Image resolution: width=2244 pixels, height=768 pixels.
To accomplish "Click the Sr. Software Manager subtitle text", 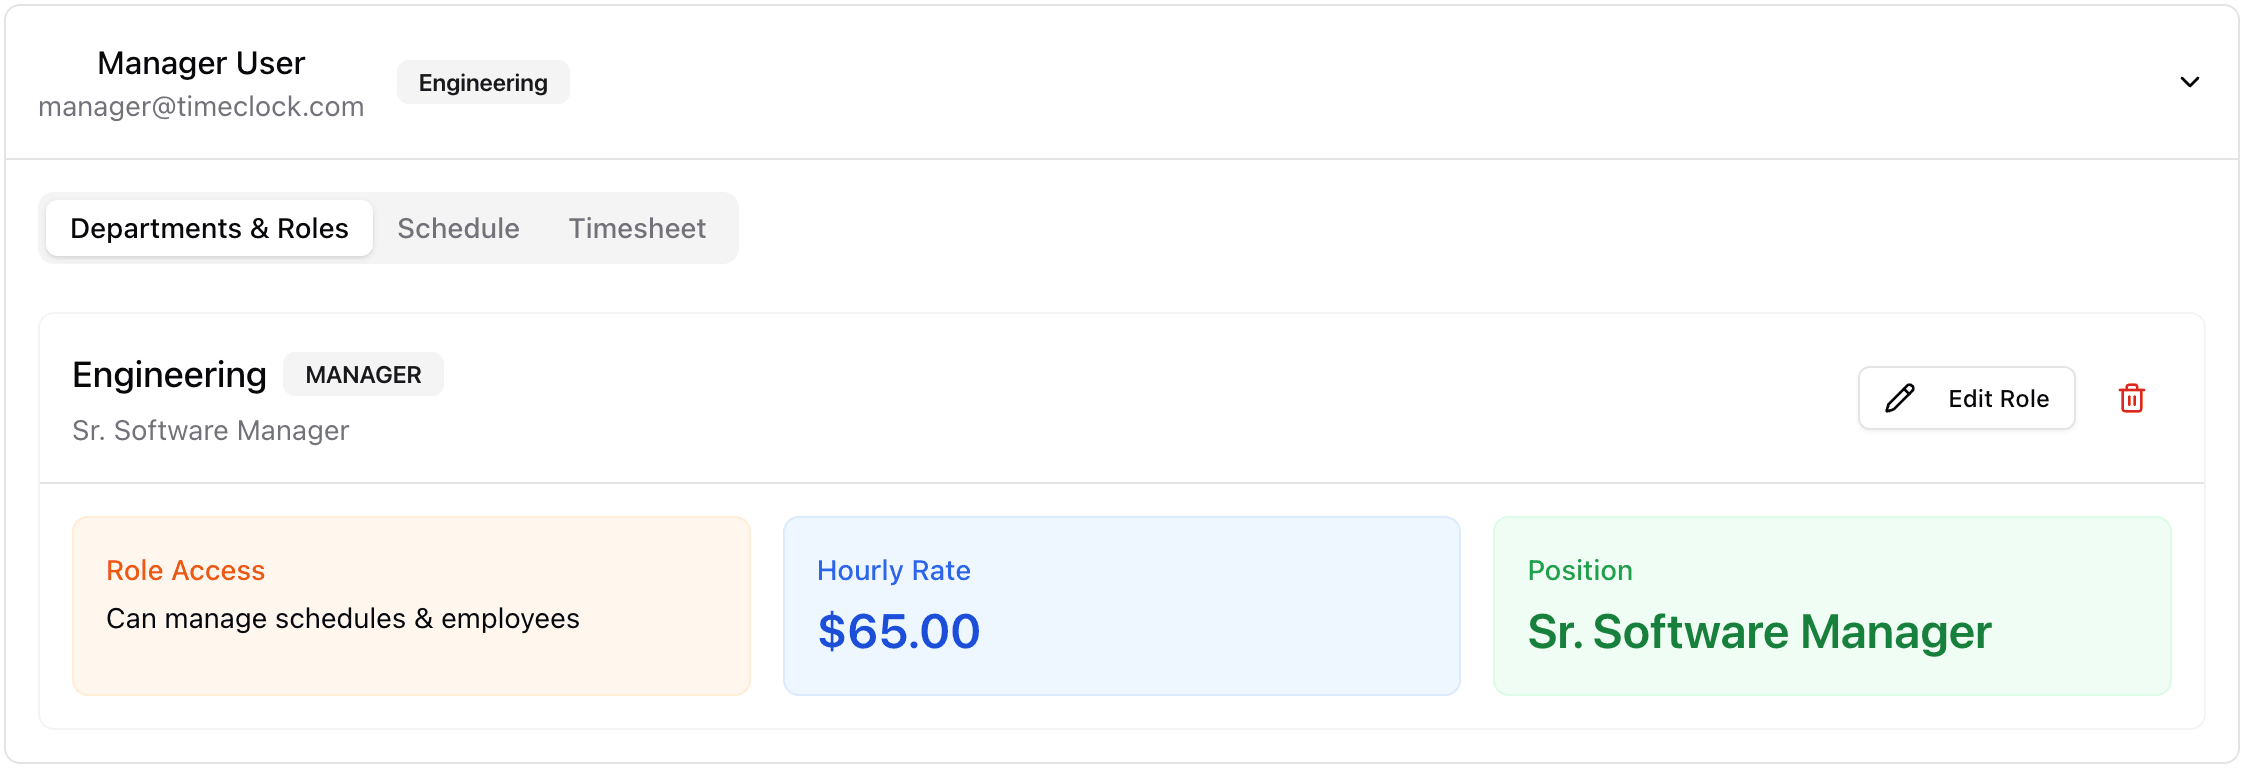I will point(210,430).
